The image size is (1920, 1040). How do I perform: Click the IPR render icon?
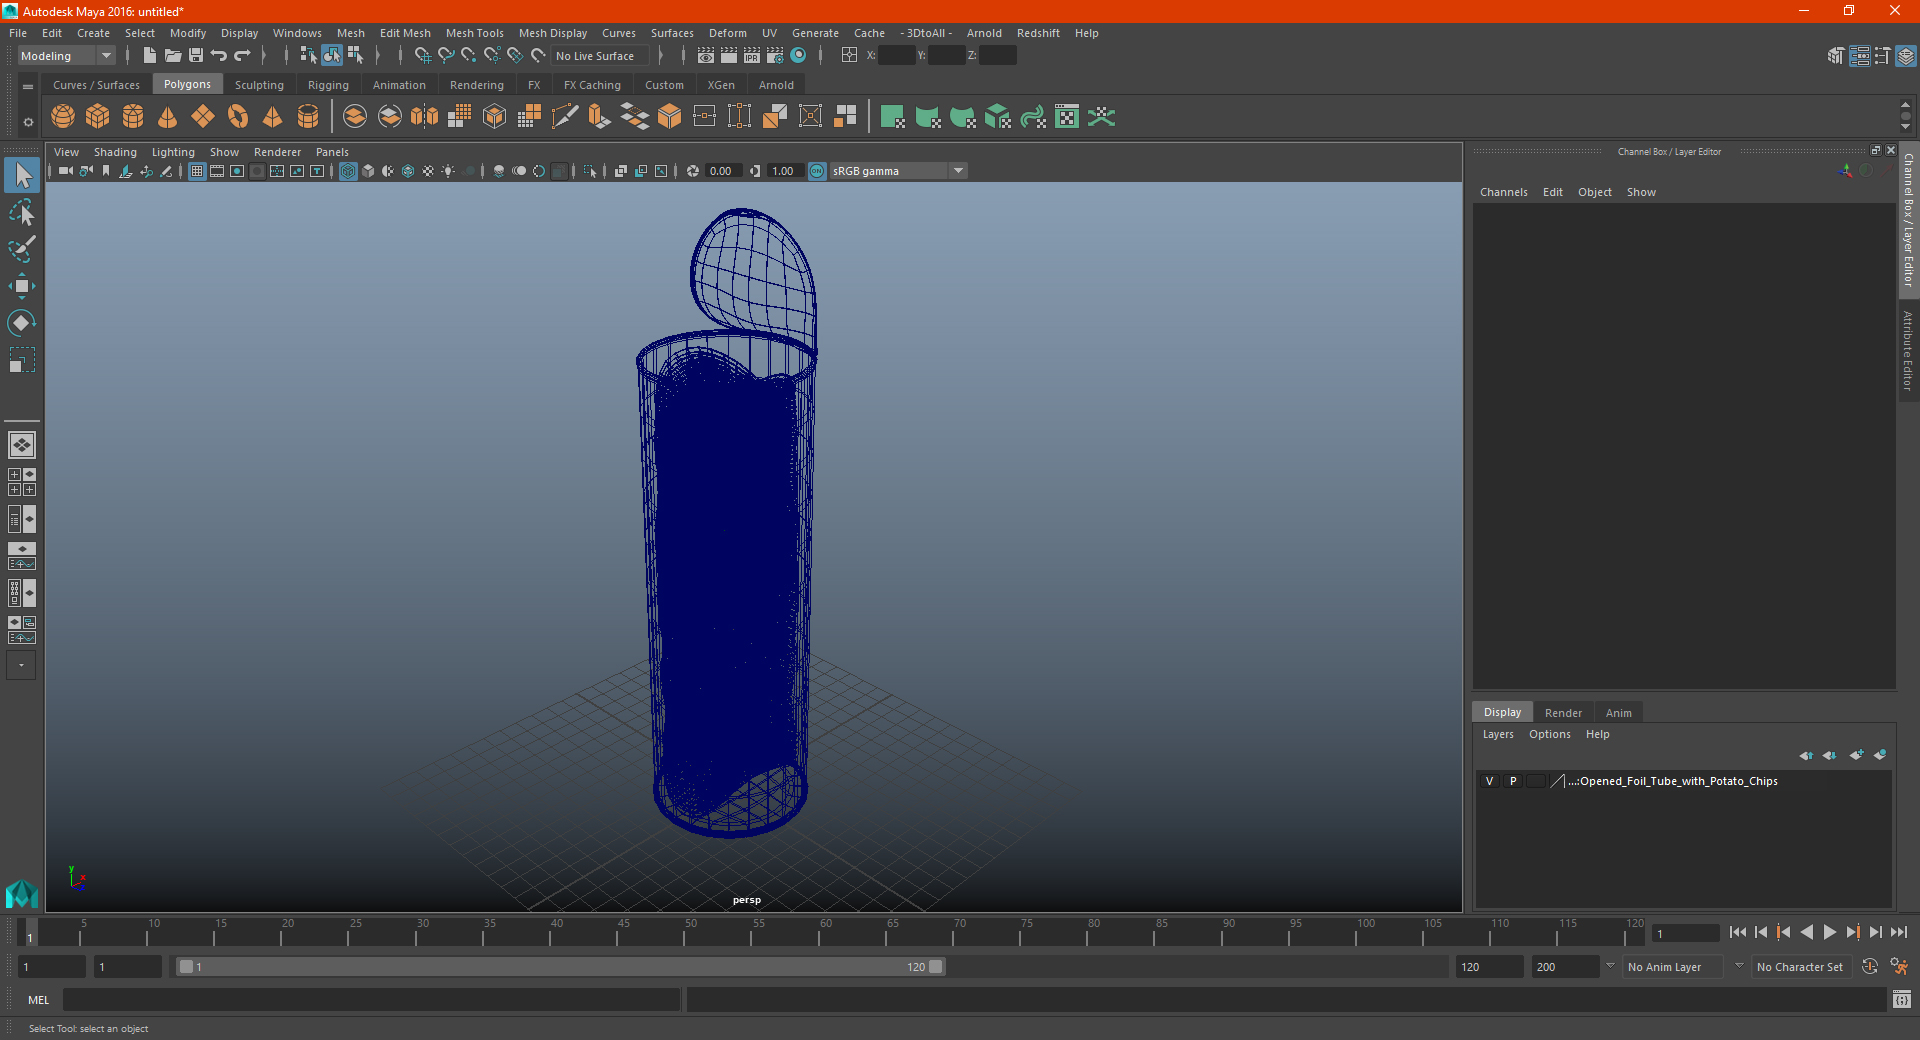(x=752, y=56)
